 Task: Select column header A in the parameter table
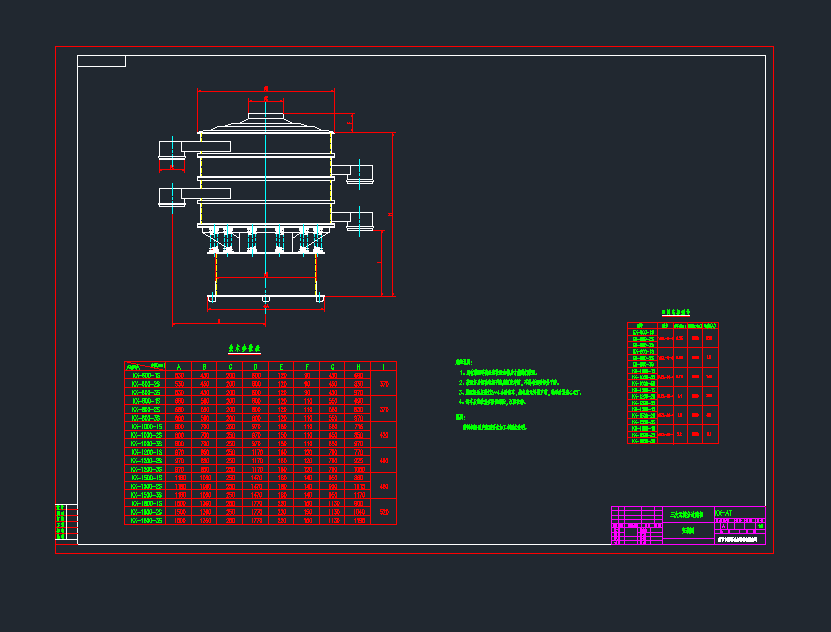[x=178, y=365]
